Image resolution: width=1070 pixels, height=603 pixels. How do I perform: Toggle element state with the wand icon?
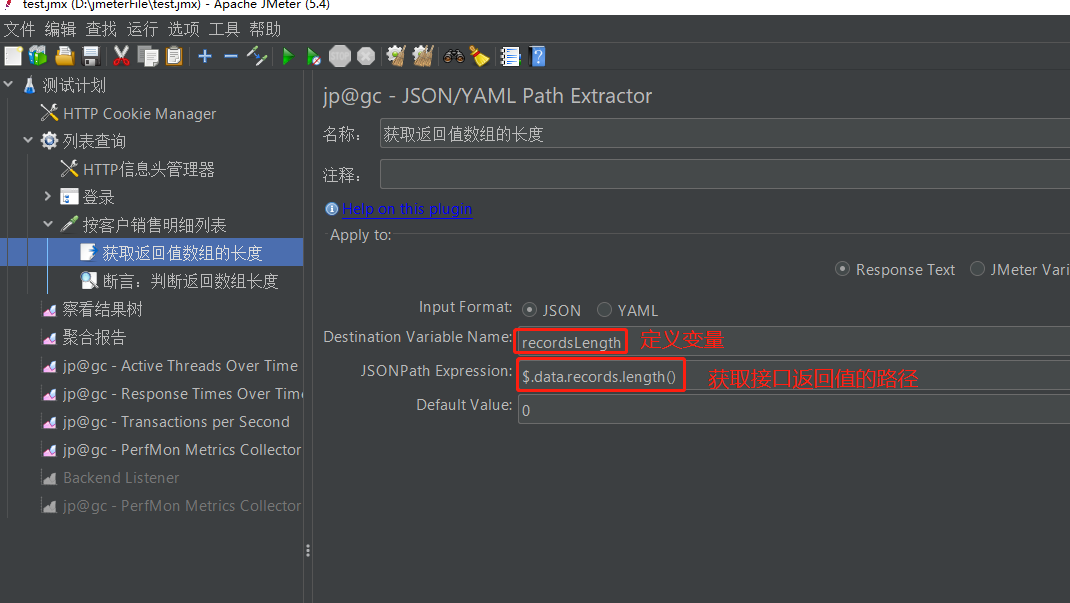coord(257,56)
